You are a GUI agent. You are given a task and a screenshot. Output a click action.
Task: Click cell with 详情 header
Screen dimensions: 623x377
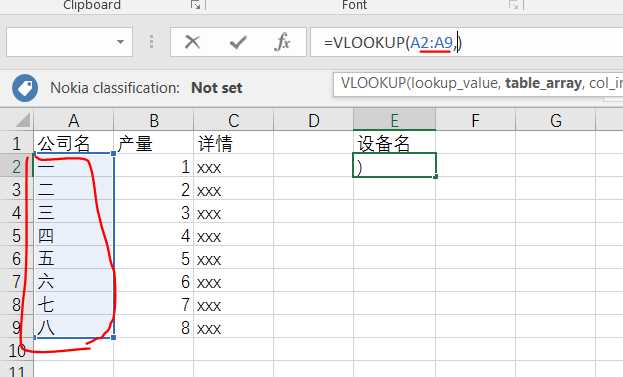tap(234, 143)
